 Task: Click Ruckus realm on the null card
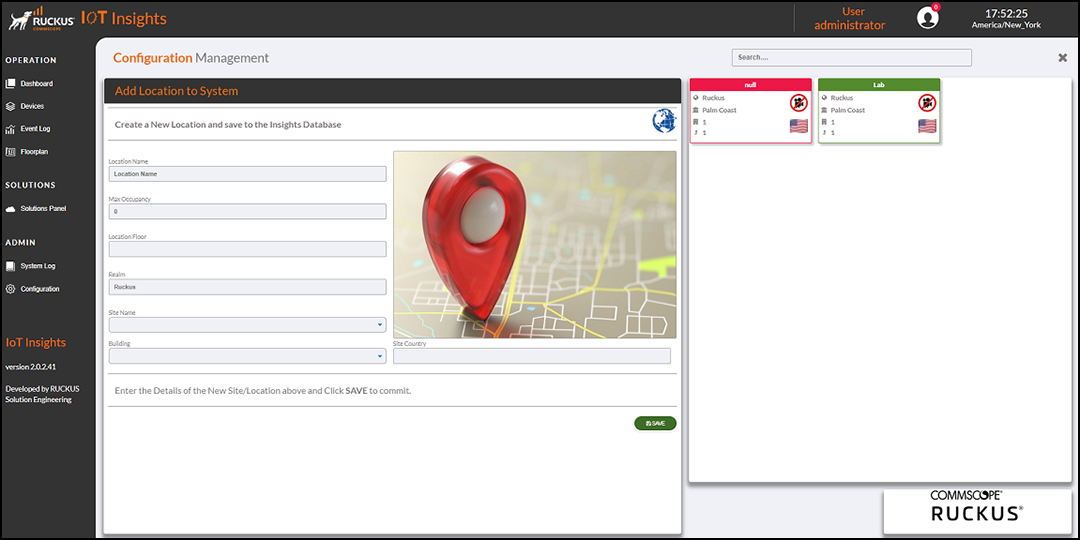(x=713, y=98)
